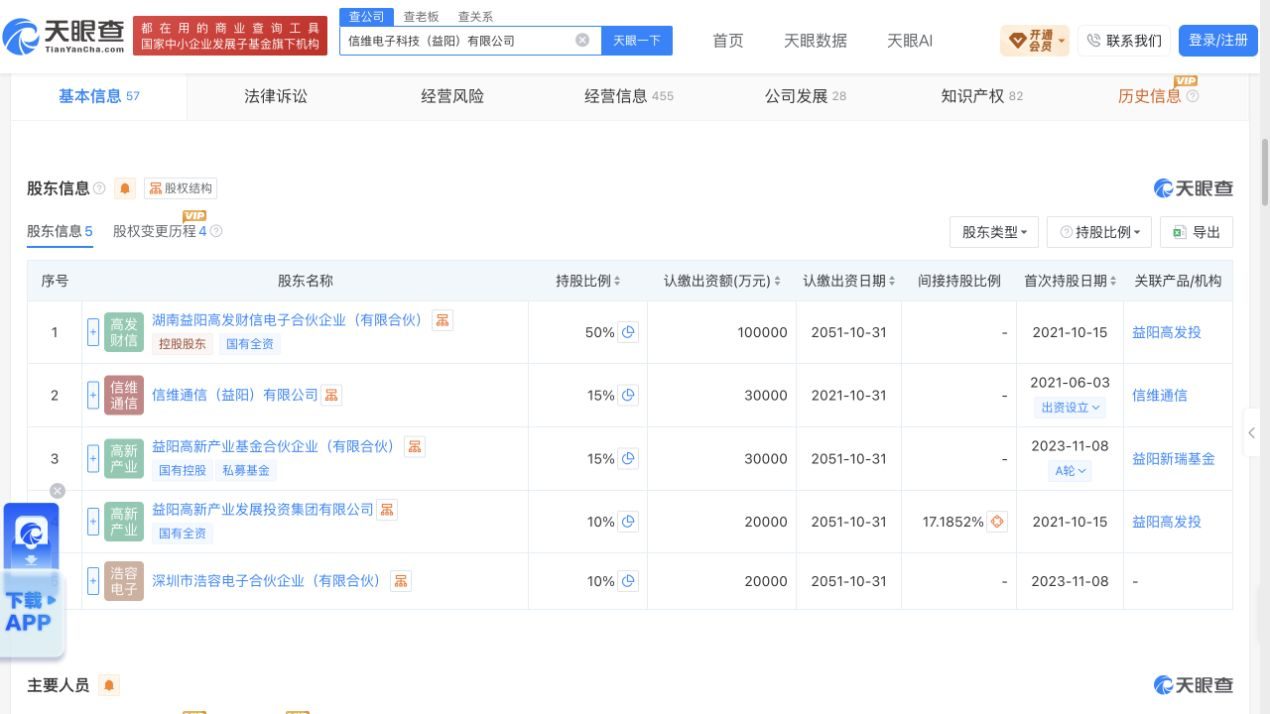
Task: Expand the row of 深圳市浩容电子合伙企业
Action: [93, 581]
